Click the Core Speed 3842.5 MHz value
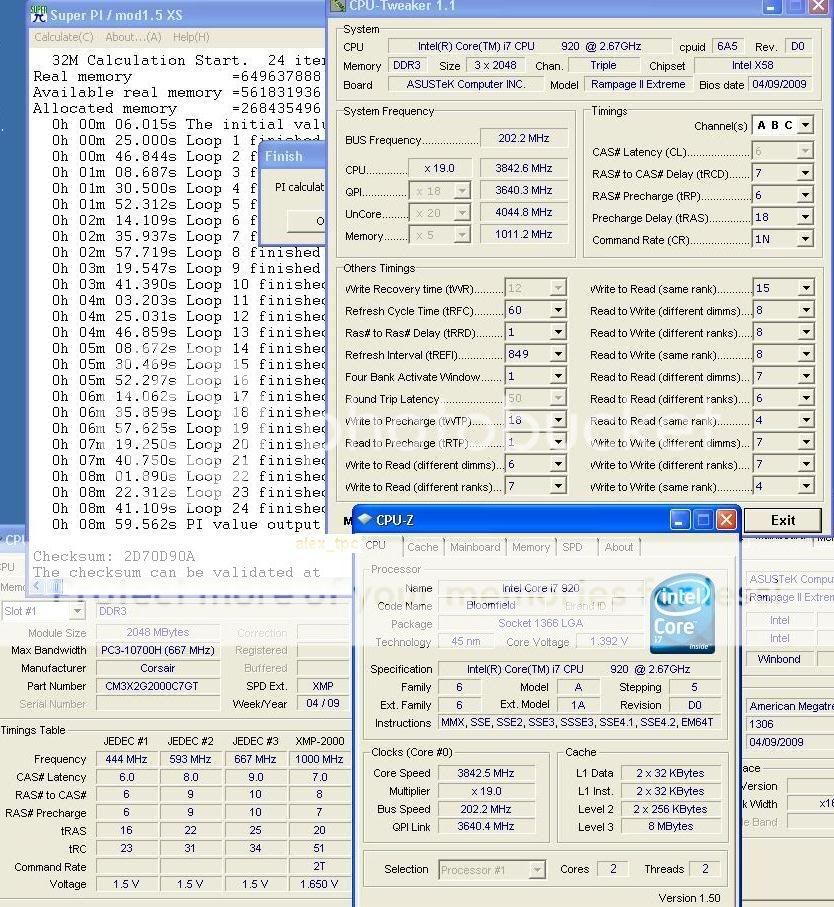 pyautogui.click(x=486, y=773)
